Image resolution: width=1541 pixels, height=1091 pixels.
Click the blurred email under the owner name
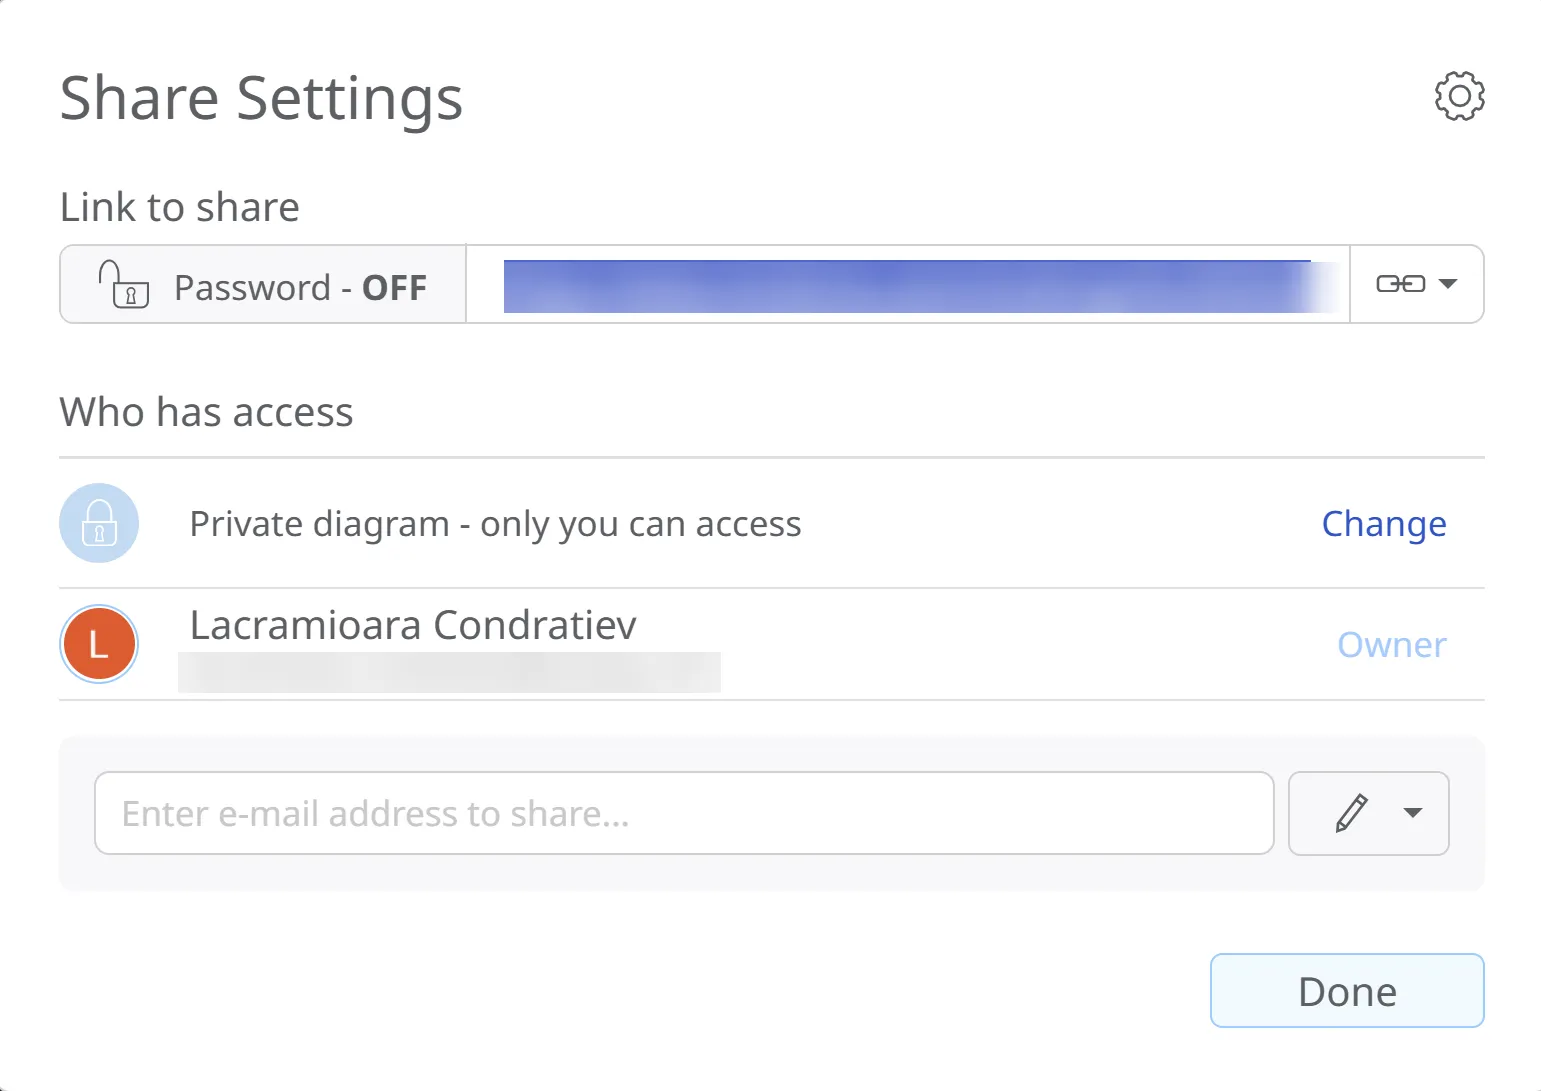(449, 672)
